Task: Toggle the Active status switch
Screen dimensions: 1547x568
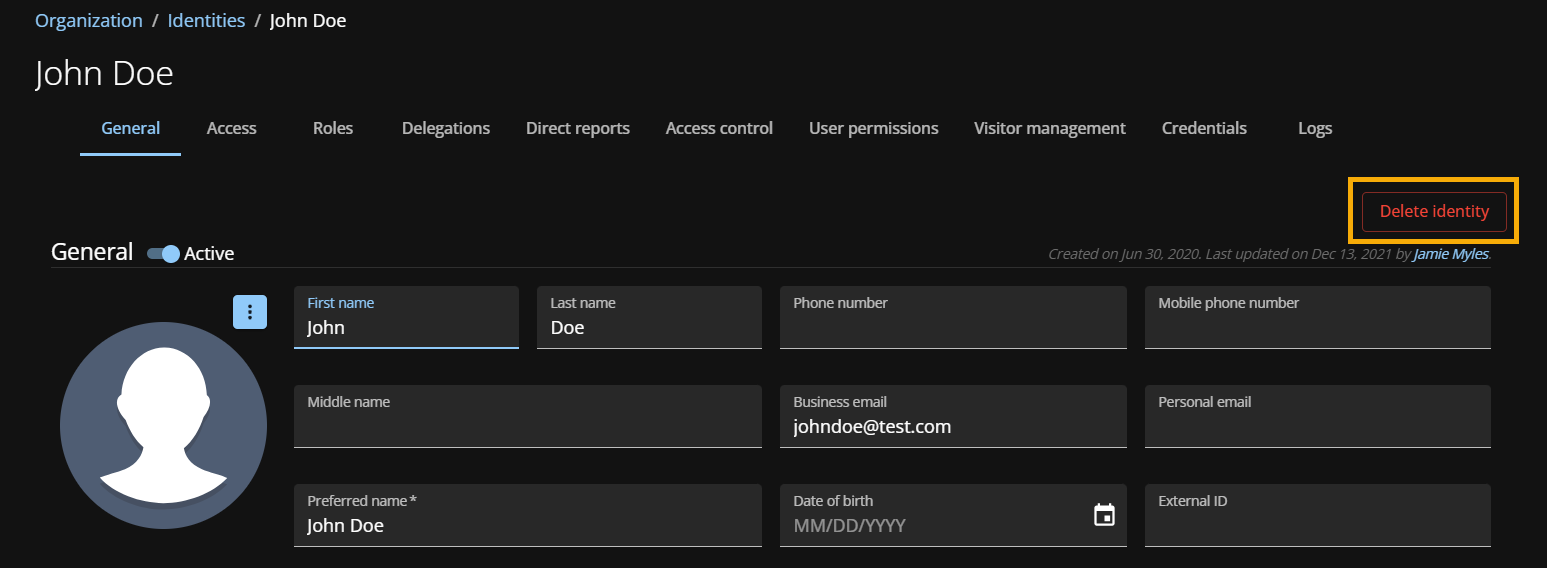Action: [x=163, y=254]
